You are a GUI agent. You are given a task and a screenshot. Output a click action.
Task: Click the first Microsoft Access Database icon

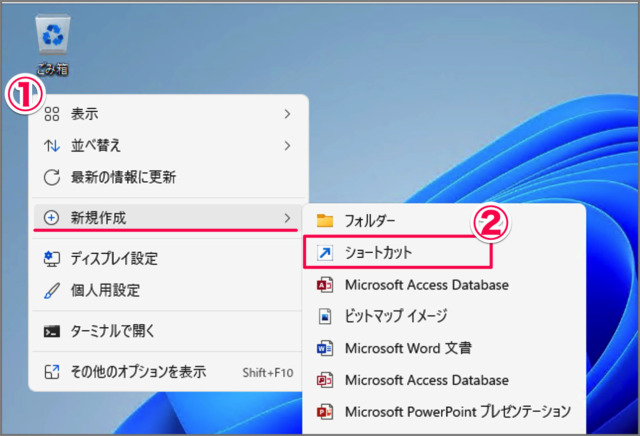pyautogui.click(x=325, y=285)
